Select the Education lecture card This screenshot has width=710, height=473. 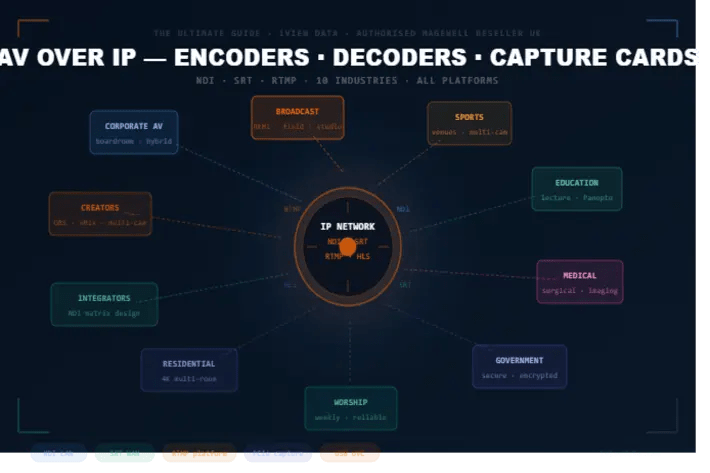577,189
